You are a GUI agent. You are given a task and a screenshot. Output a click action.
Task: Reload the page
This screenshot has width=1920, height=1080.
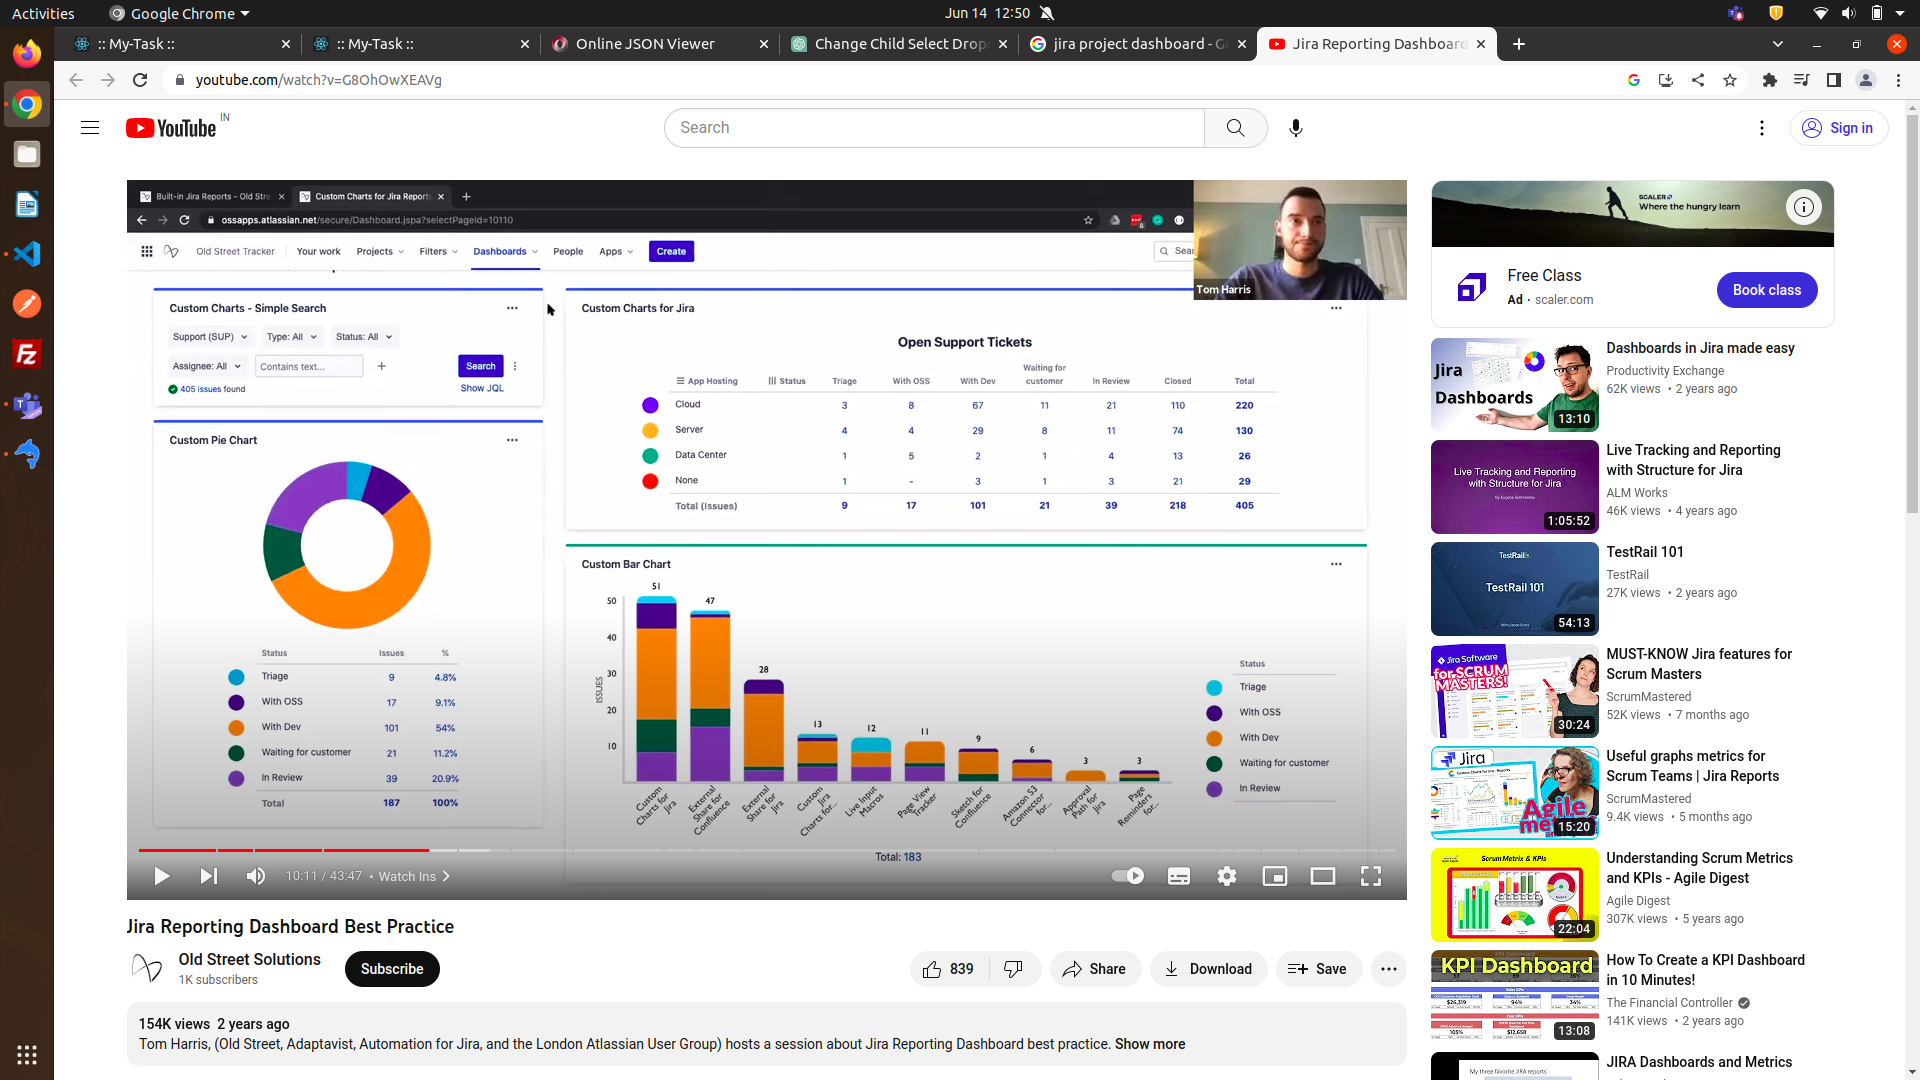(140, 80)
